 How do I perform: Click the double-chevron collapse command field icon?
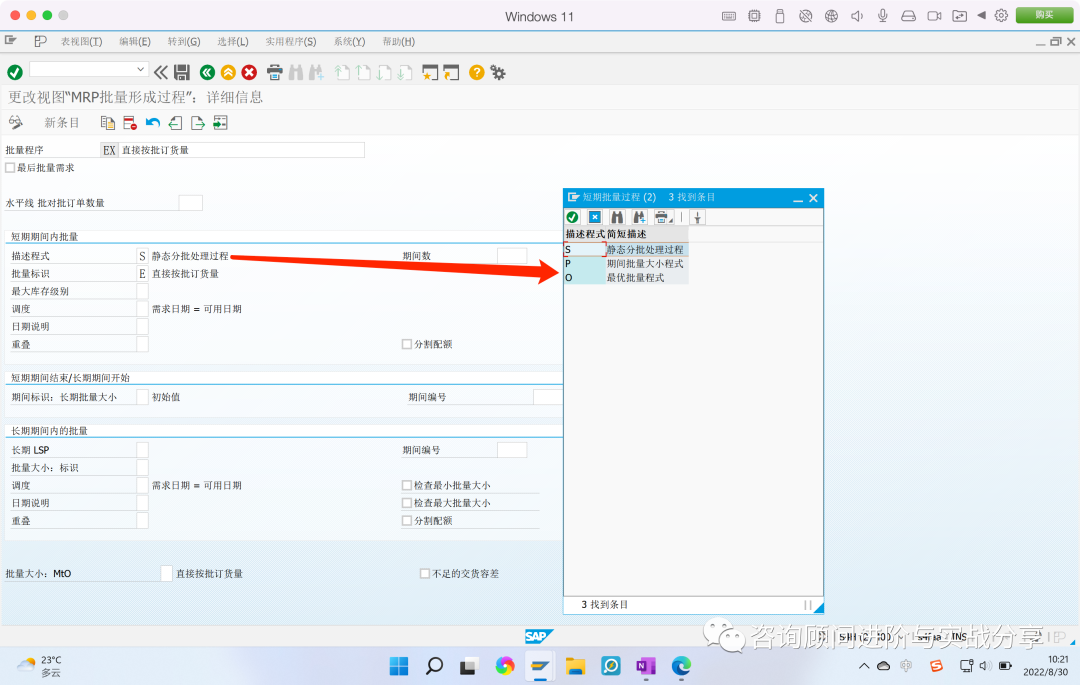pyautogui.click(x=160, y=72)
